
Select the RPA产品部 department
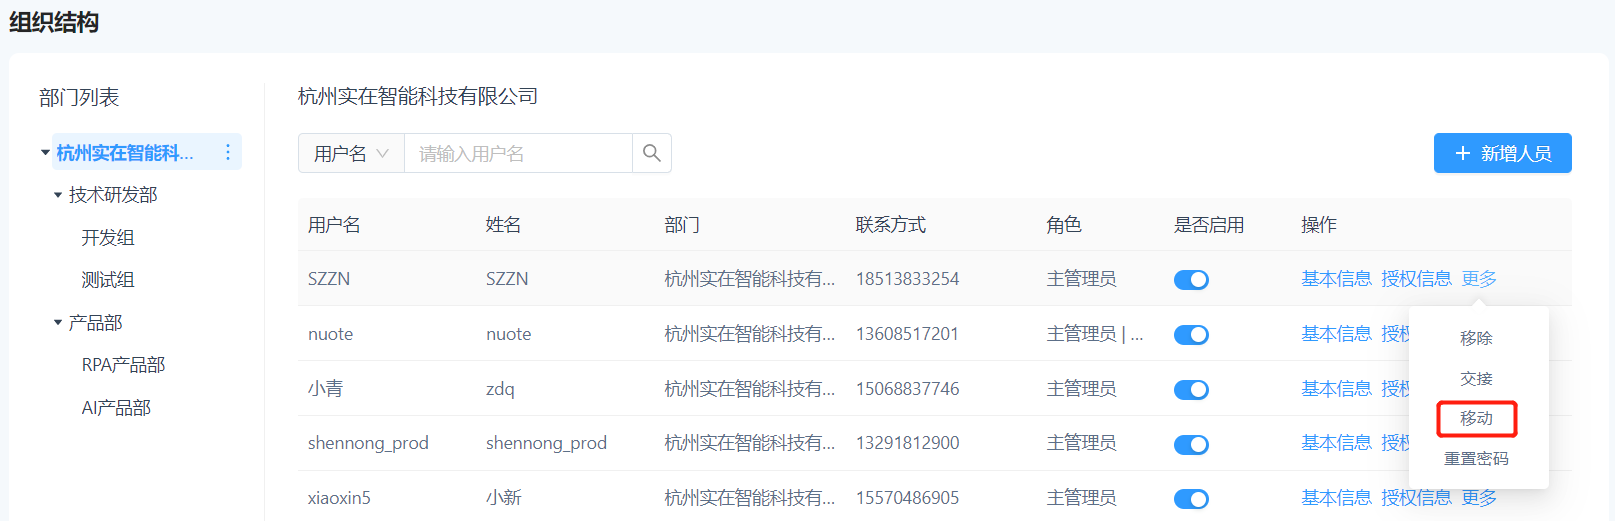point(123,365)
